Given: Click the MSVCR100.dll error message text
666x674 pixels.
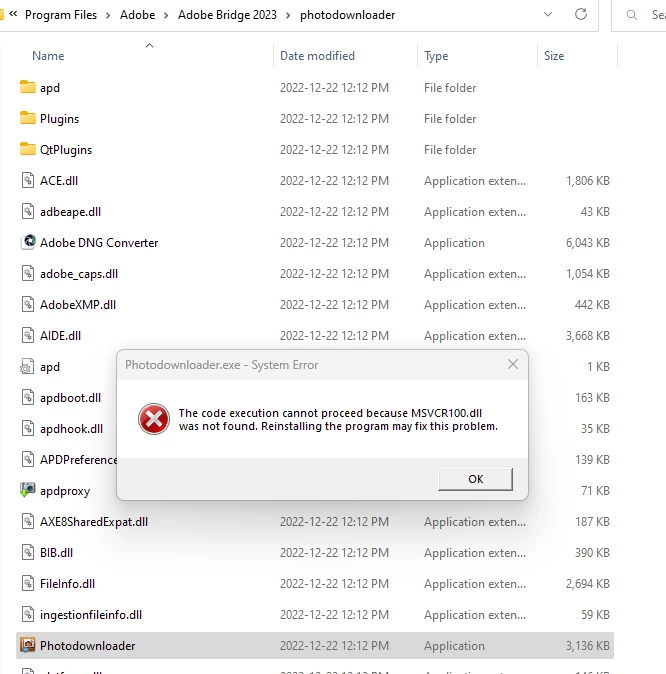Looking at the screenshot, I should tap(338, 420).
